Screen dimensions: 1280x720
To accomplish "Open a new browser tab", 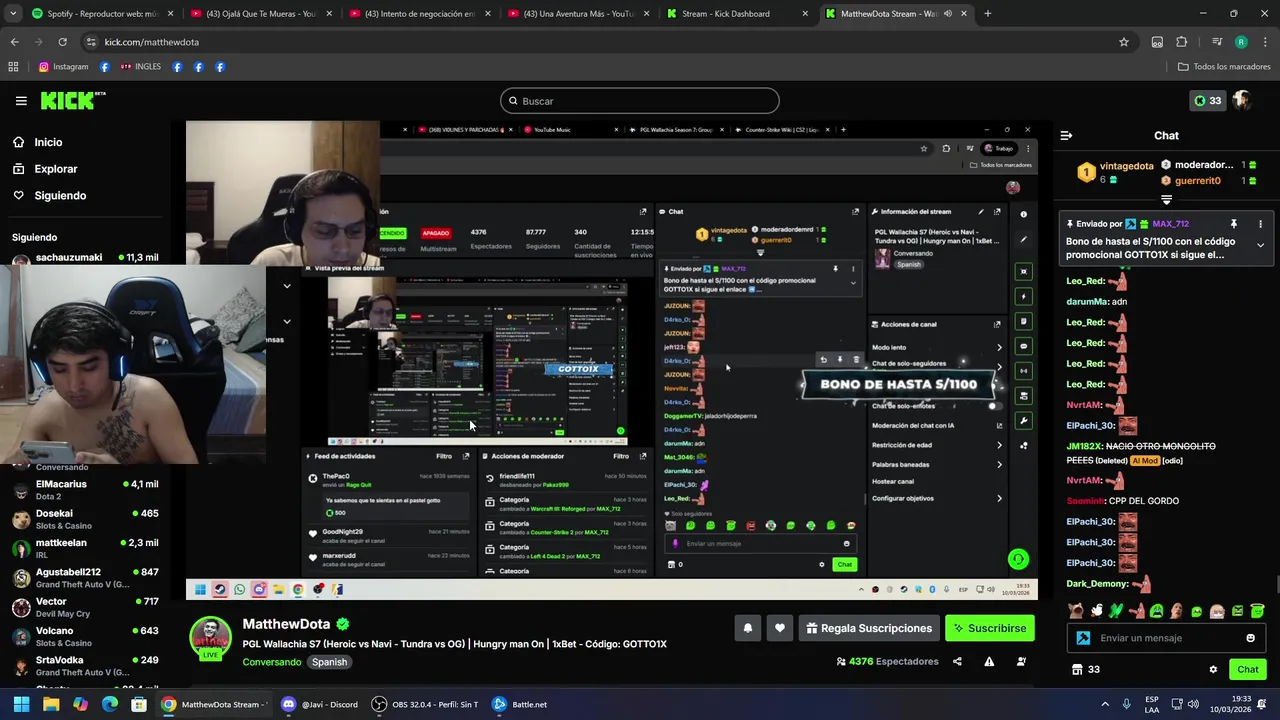I will [987, 14].
